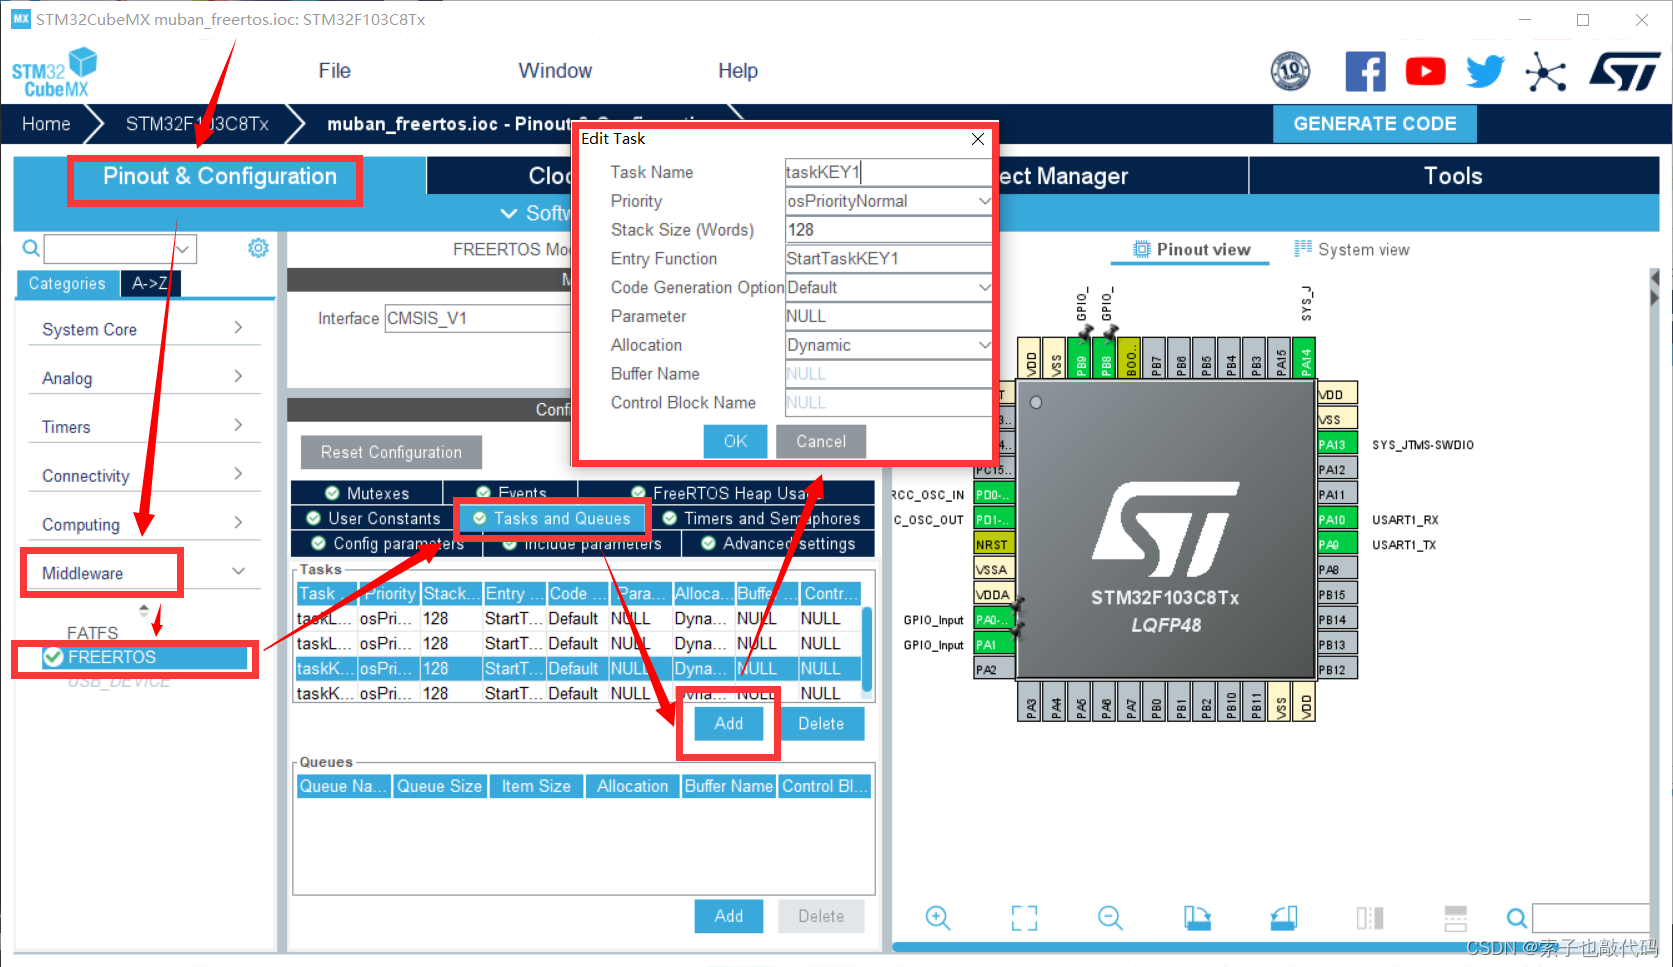Confirm Edit Task with OK
The image size is (1673, 967).
[x=735, y=441]
